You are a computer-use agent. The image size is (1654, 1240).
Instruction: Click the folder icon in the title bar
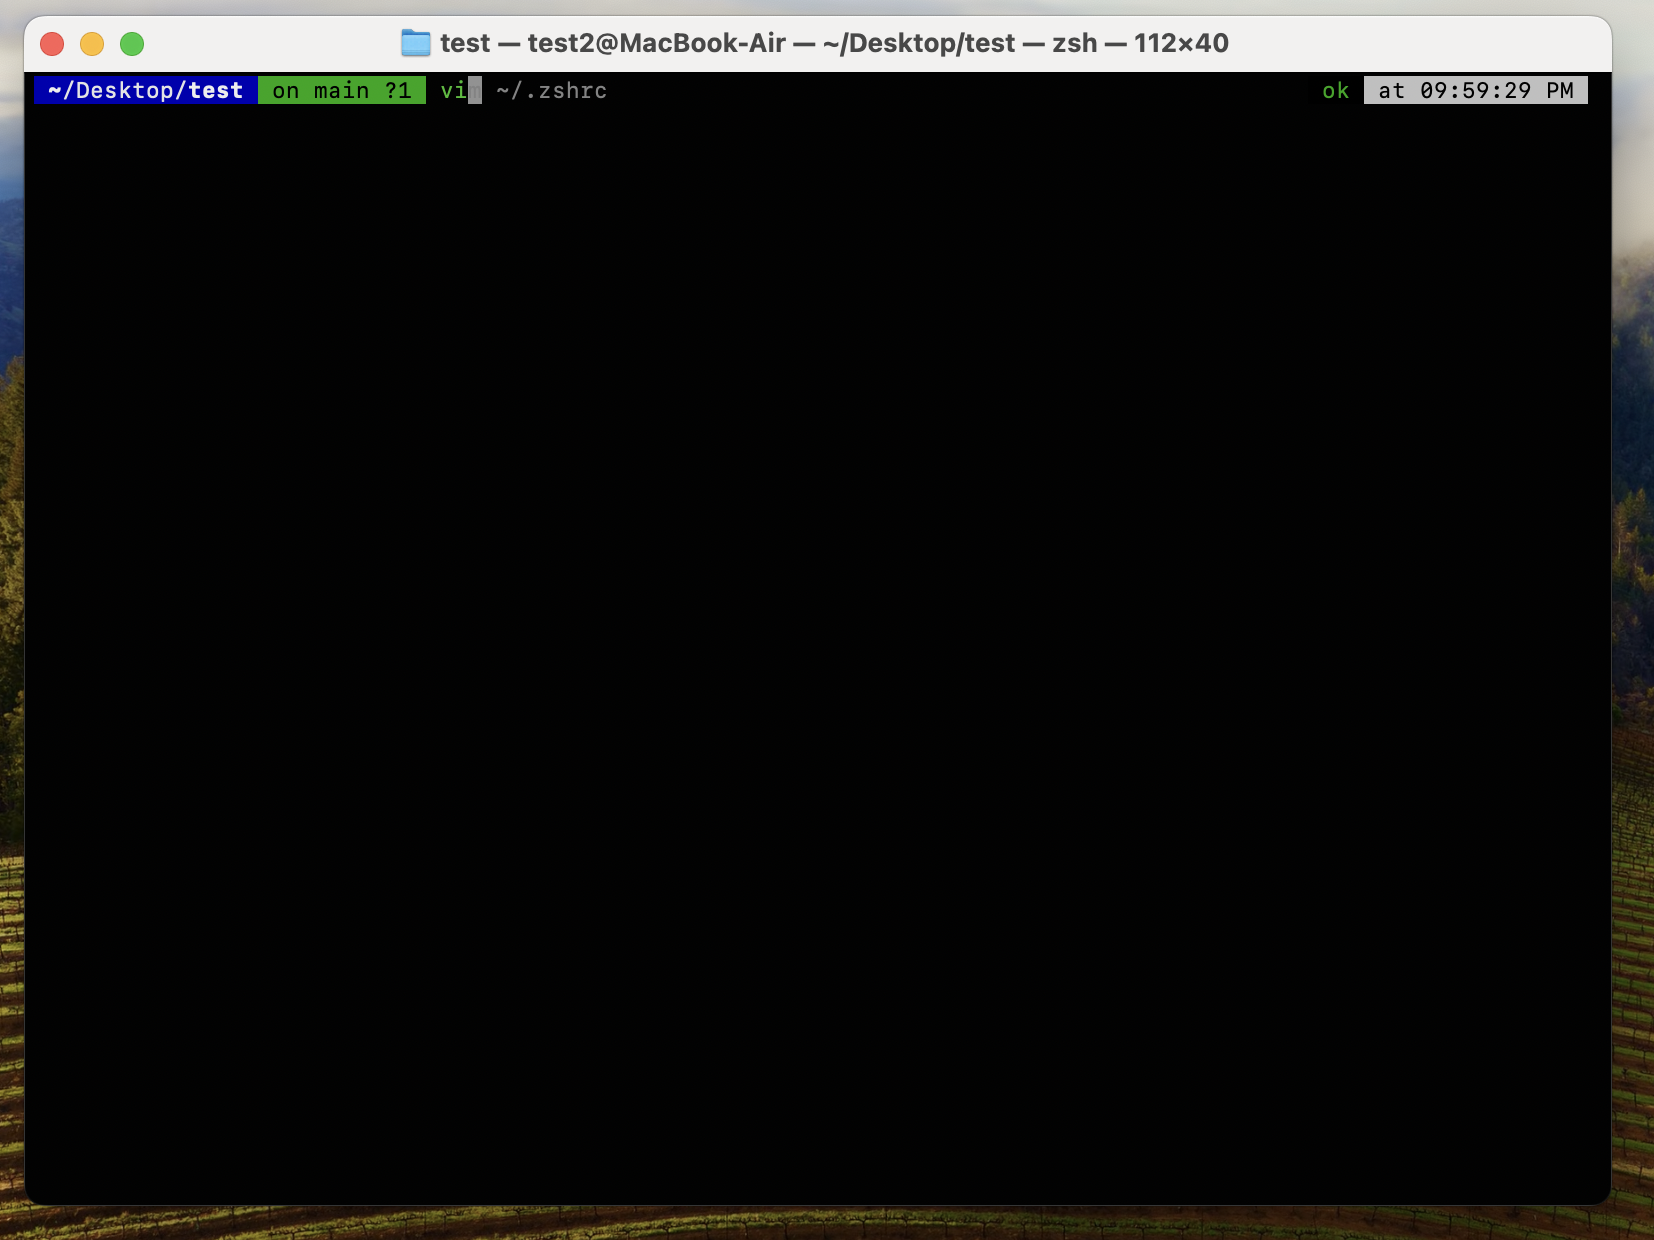tap(415, 43)
